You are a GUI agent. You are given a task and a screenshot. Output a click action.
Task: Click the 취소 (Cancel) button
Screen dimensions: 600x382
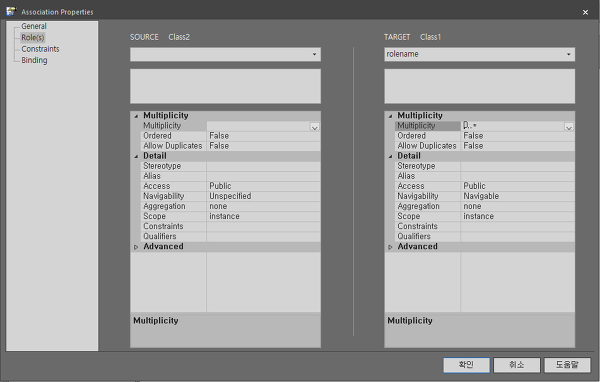point(517,365)
